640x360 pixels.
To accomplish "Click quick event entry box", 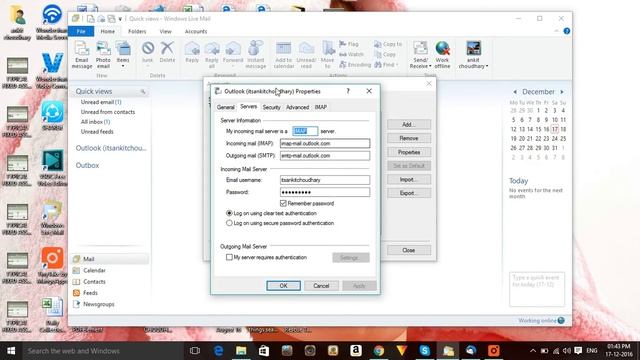I will click(537, 289).
